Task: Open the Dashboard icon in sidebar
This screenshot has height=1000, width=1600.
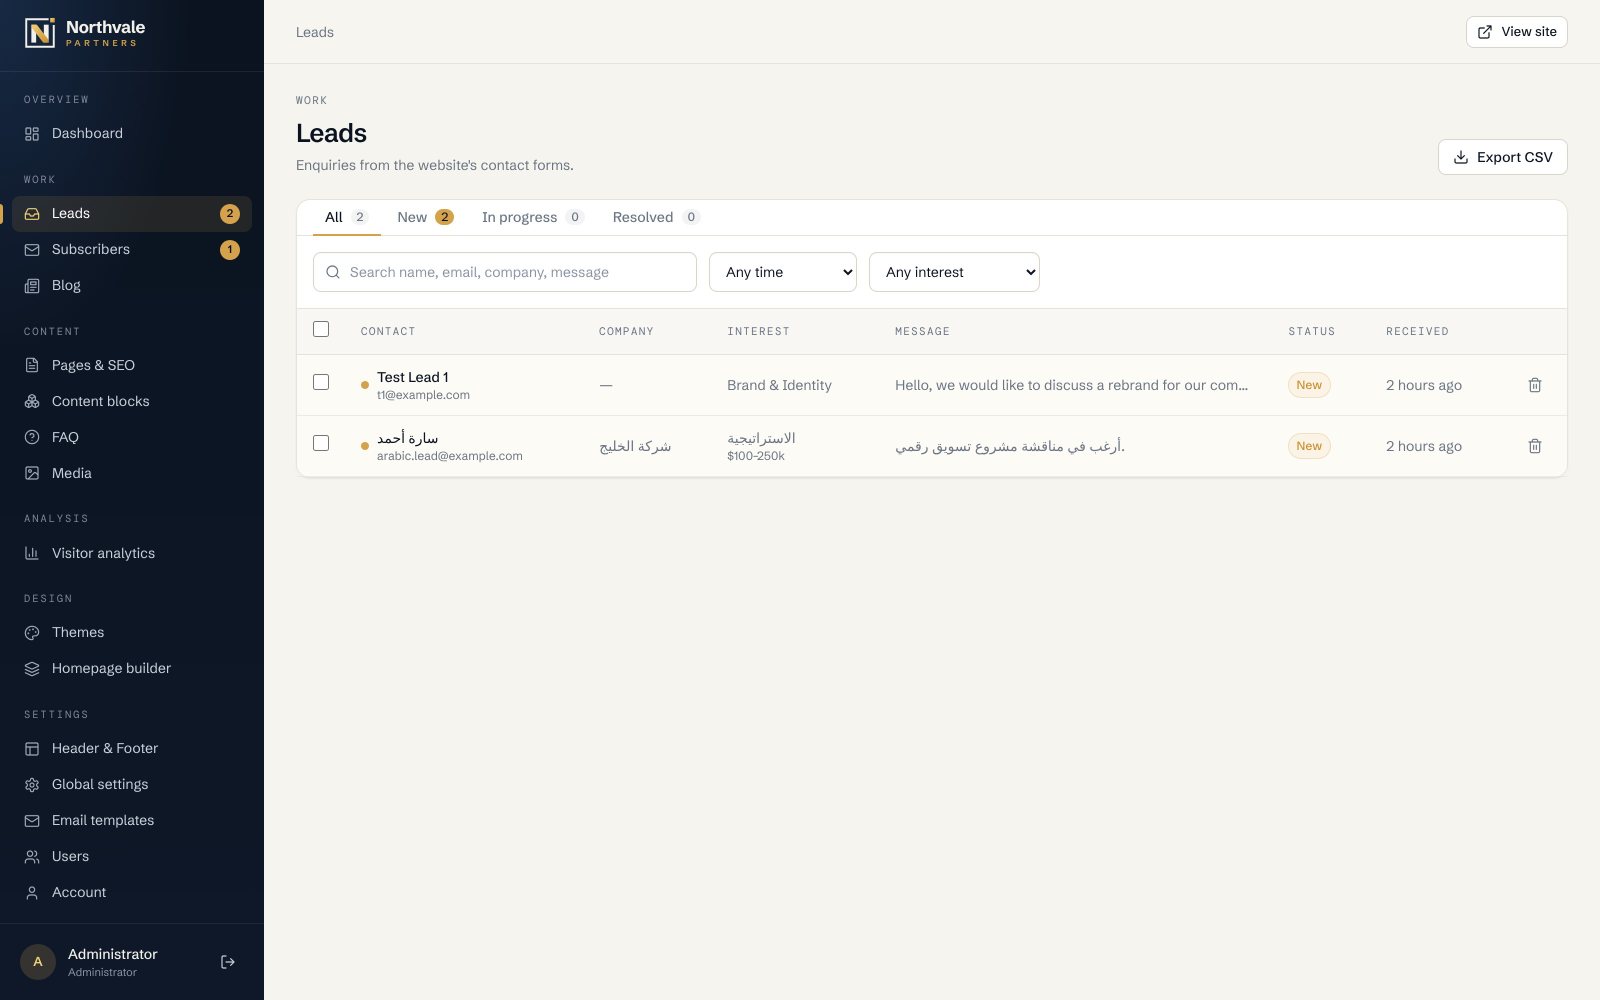Action: pyautogui.click(x=32, y=134)
